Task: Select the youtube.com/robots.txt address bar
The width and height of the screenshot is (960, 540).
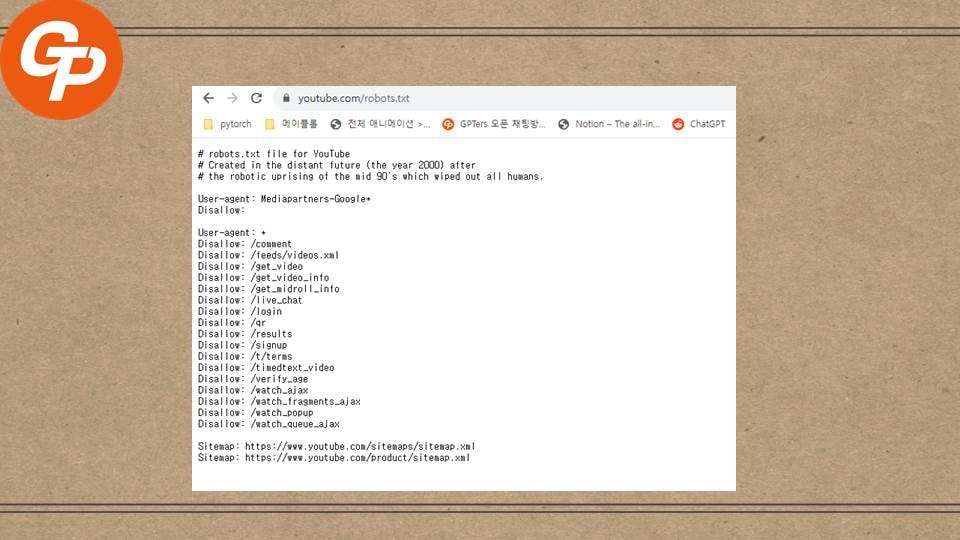Action: coord(504,98)
